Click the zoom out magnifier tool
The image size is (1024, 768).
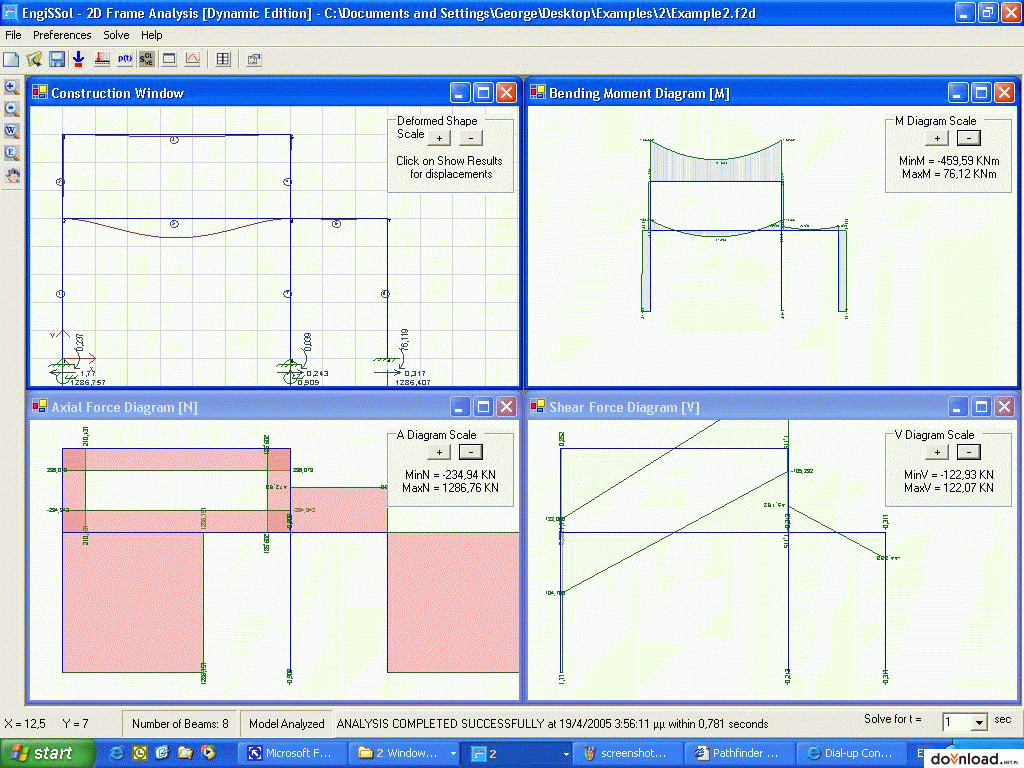(11, 109)
